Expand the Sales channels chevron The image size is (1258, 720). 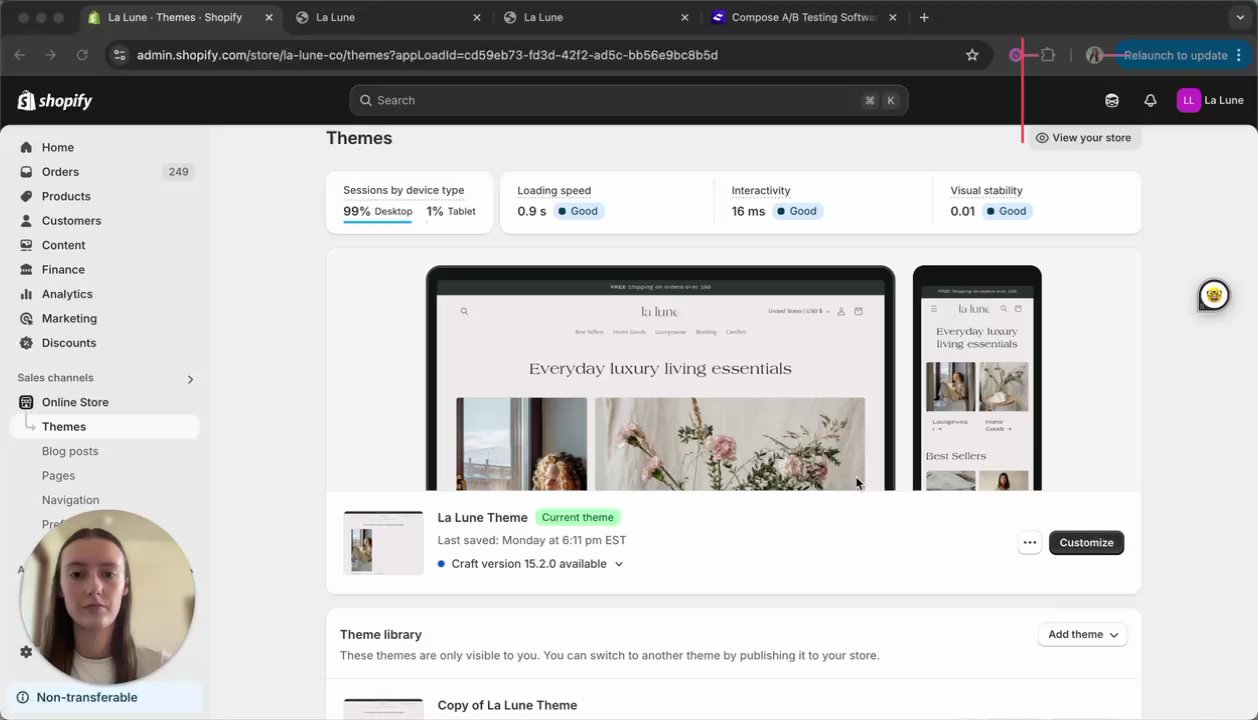tap(190, 379)
